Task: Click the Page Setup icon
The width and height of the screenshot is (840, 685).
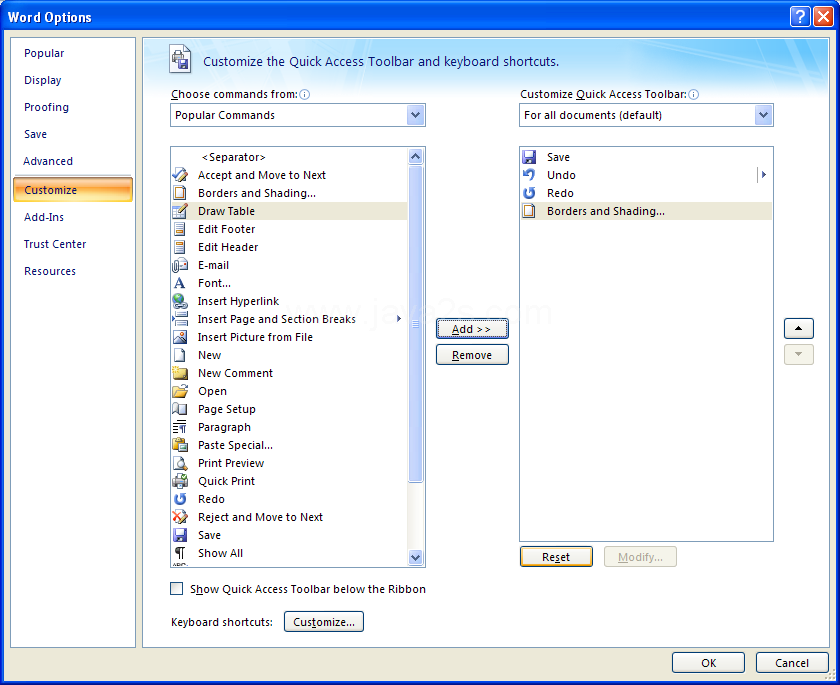Action: (180, 409)
